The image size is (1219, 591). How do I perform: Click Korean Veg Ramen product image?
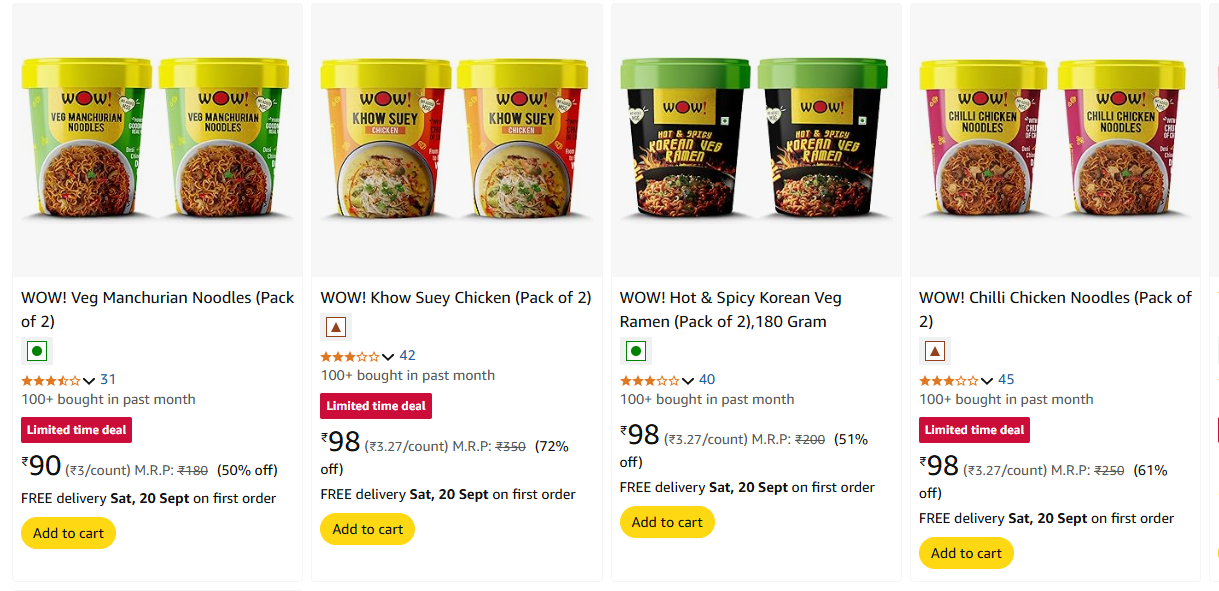pos(756,140)
